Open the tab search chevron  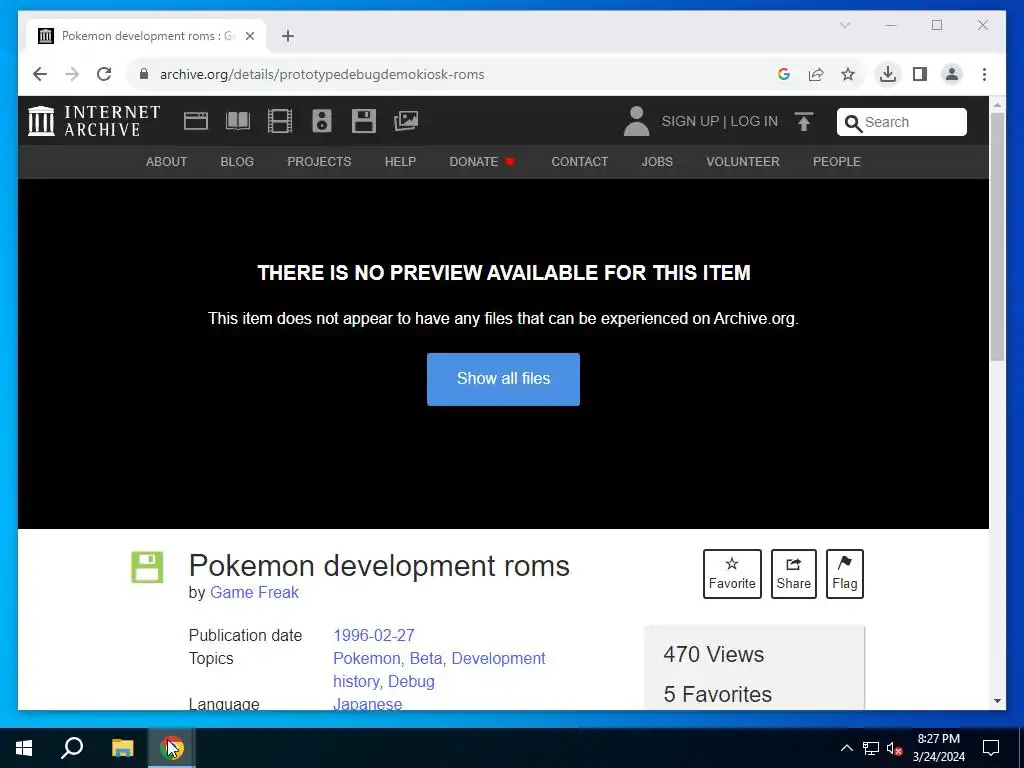pyautogui.click(x=844, y=25)
